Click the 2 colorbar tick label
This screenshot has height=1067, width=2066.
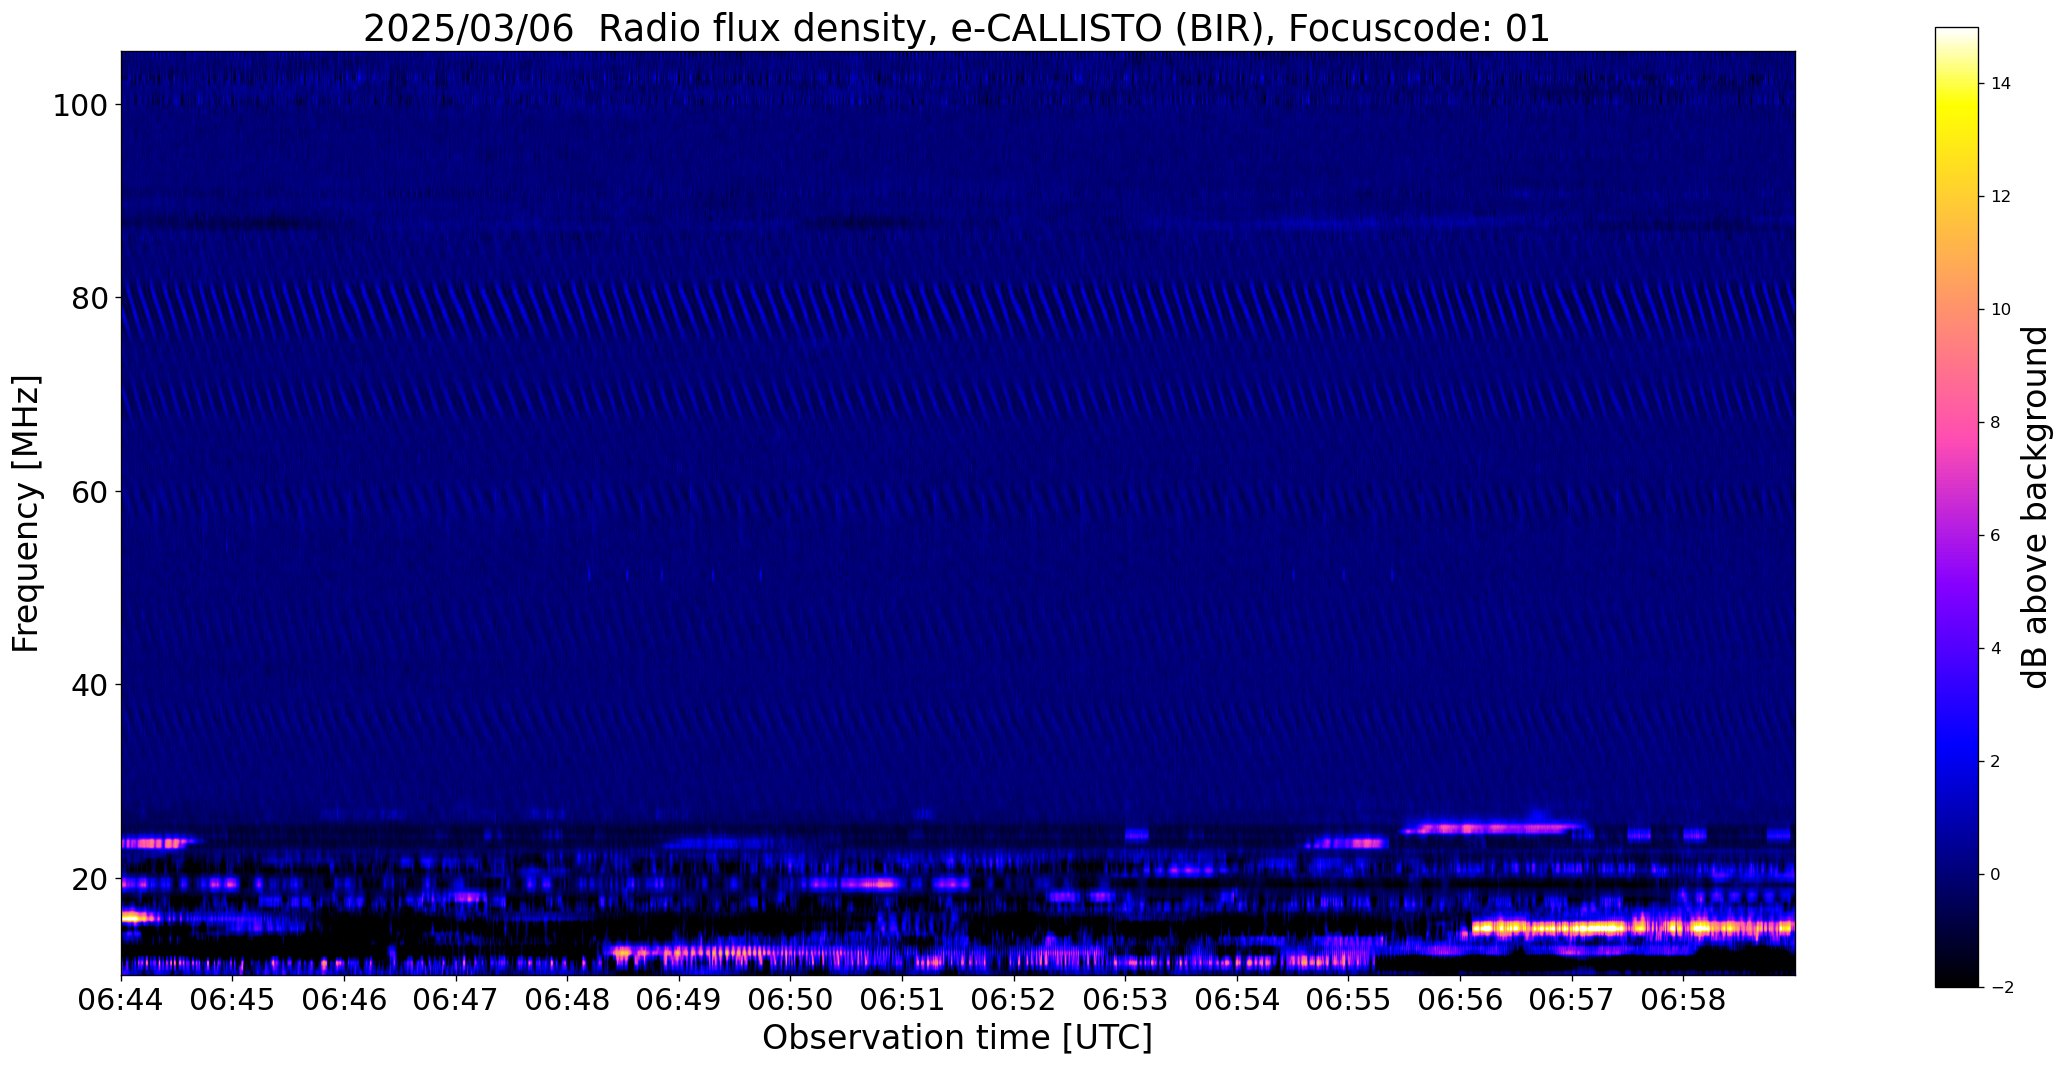(1995, 762)
